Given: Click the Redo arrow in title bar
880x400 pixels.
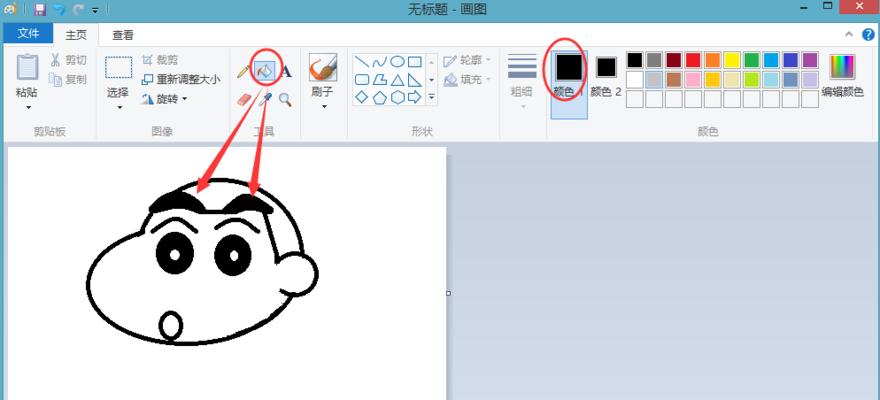Looking at the screenshot, I should point(79,10).
